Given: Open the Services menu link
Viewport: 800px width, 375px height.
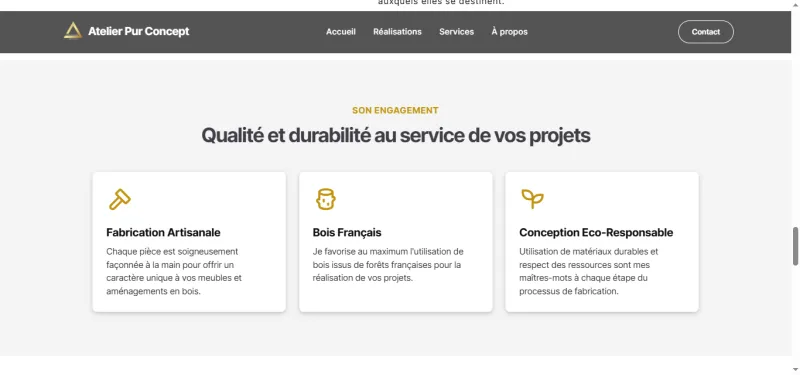Looking at the screenshot, I should pos(457,32).
